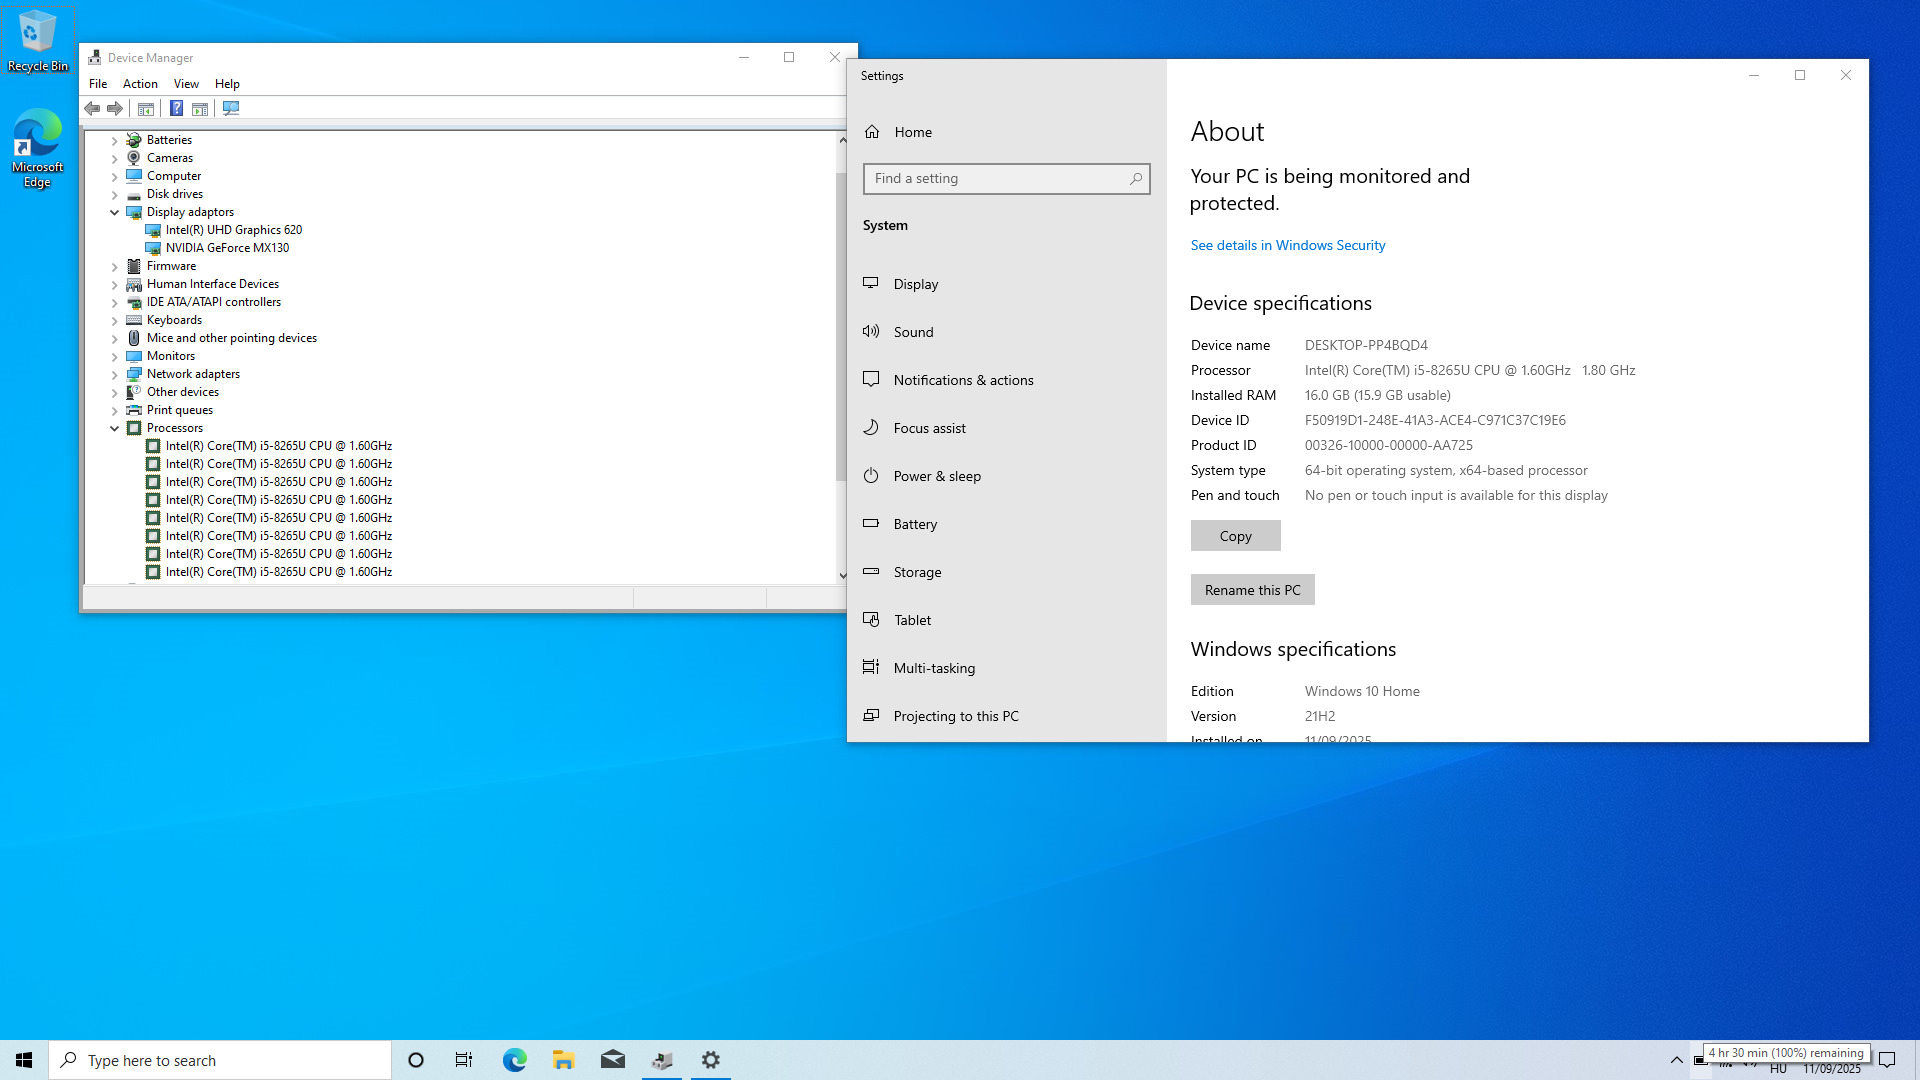The image size is (1920, 1080).
Task: Open the View menu
Action: click(186, 84)
